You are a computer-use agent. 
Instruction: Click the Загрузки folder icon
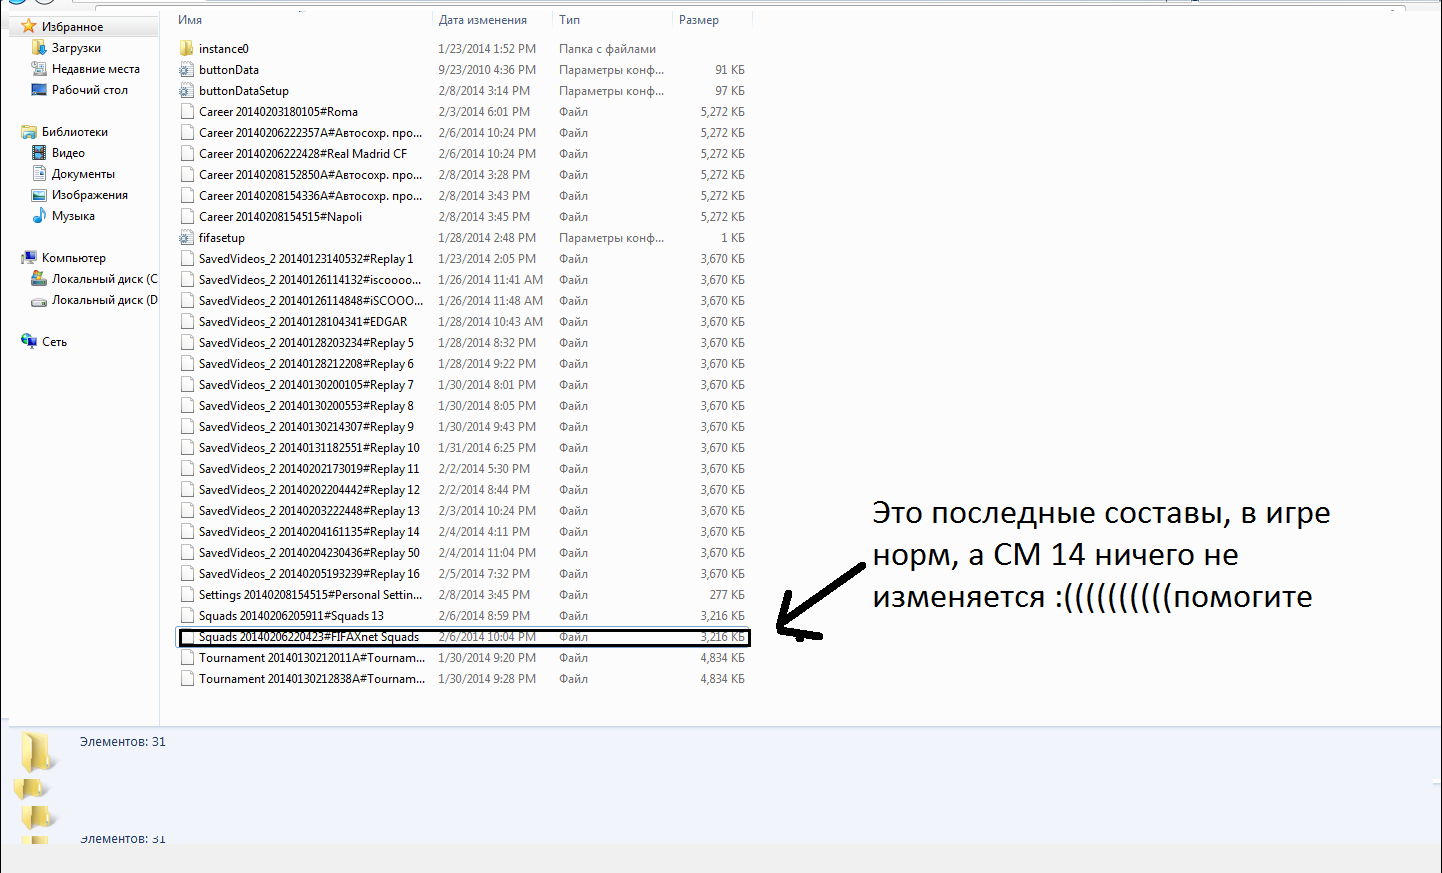click(39, 47)
